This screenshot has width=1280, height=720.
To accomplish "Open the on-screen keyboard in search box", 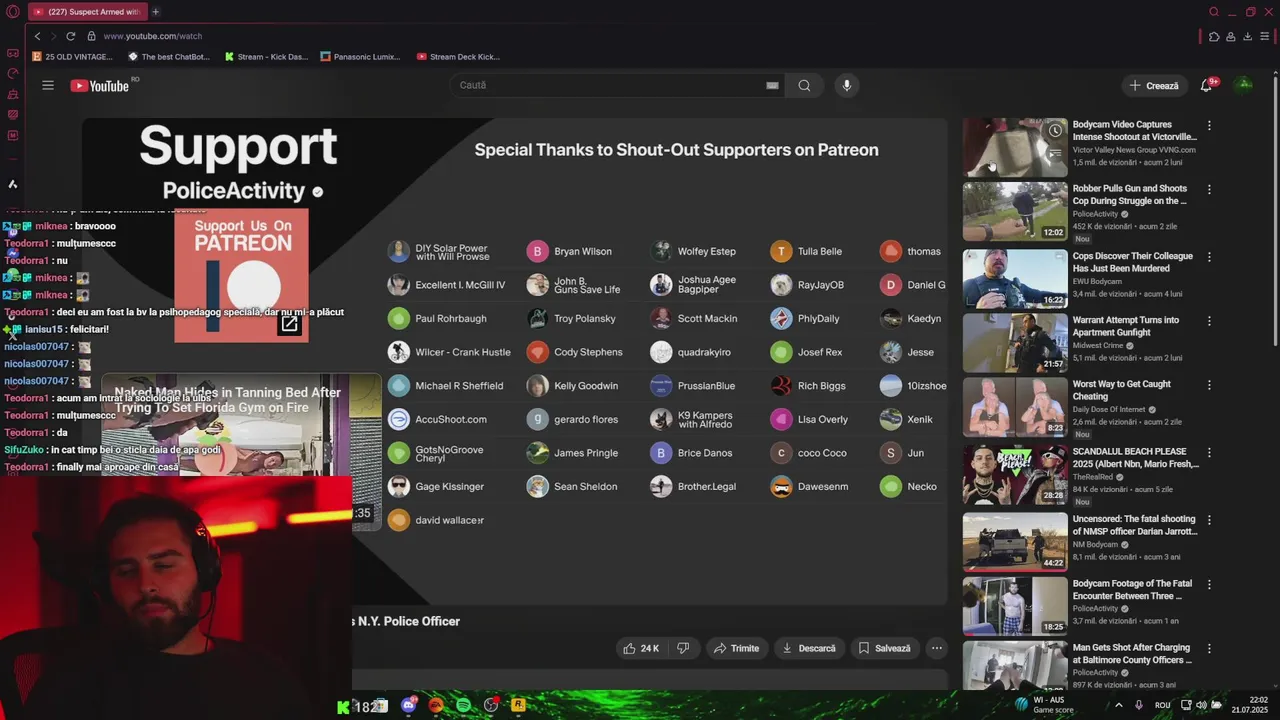I will pos(772,85).
